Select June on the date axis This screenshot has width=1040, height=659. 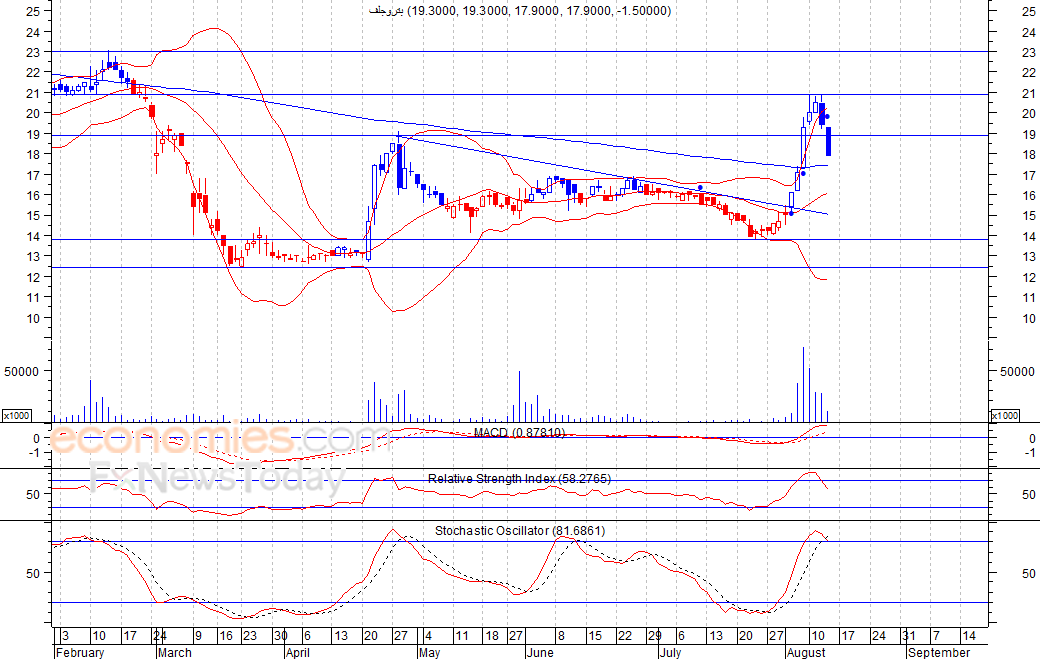[539, 652]
